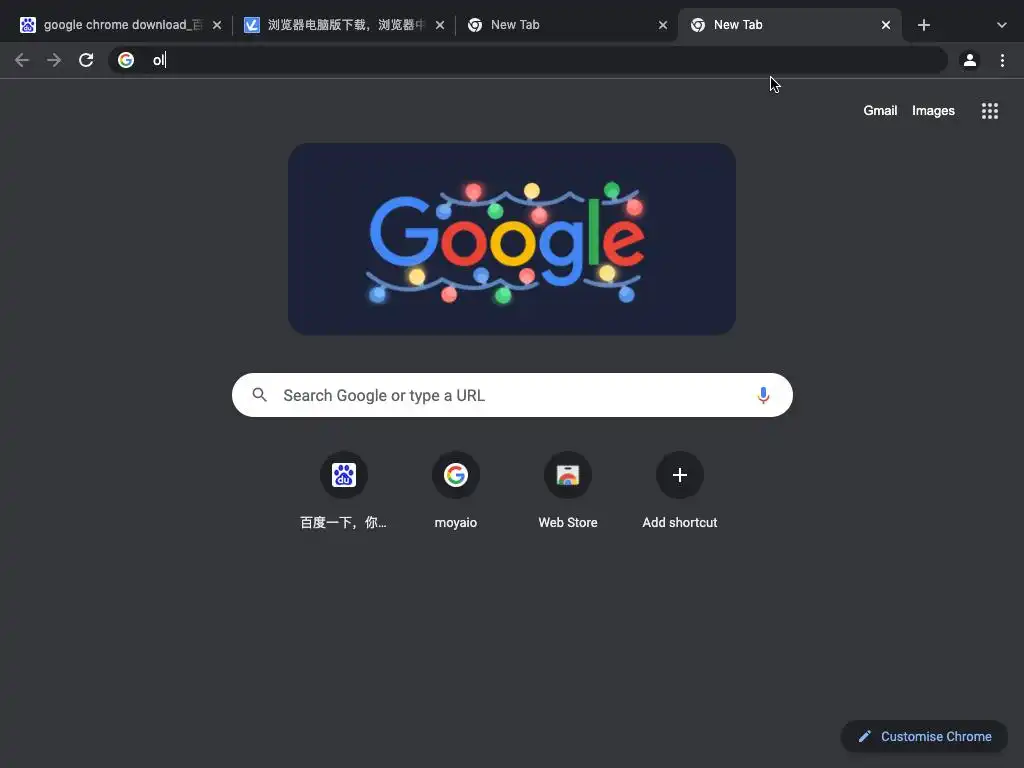The width and height of the screenshot is (1024, 768).
Task: Open Chrome's three-dot menu
Action: (x=1002, y=61)
